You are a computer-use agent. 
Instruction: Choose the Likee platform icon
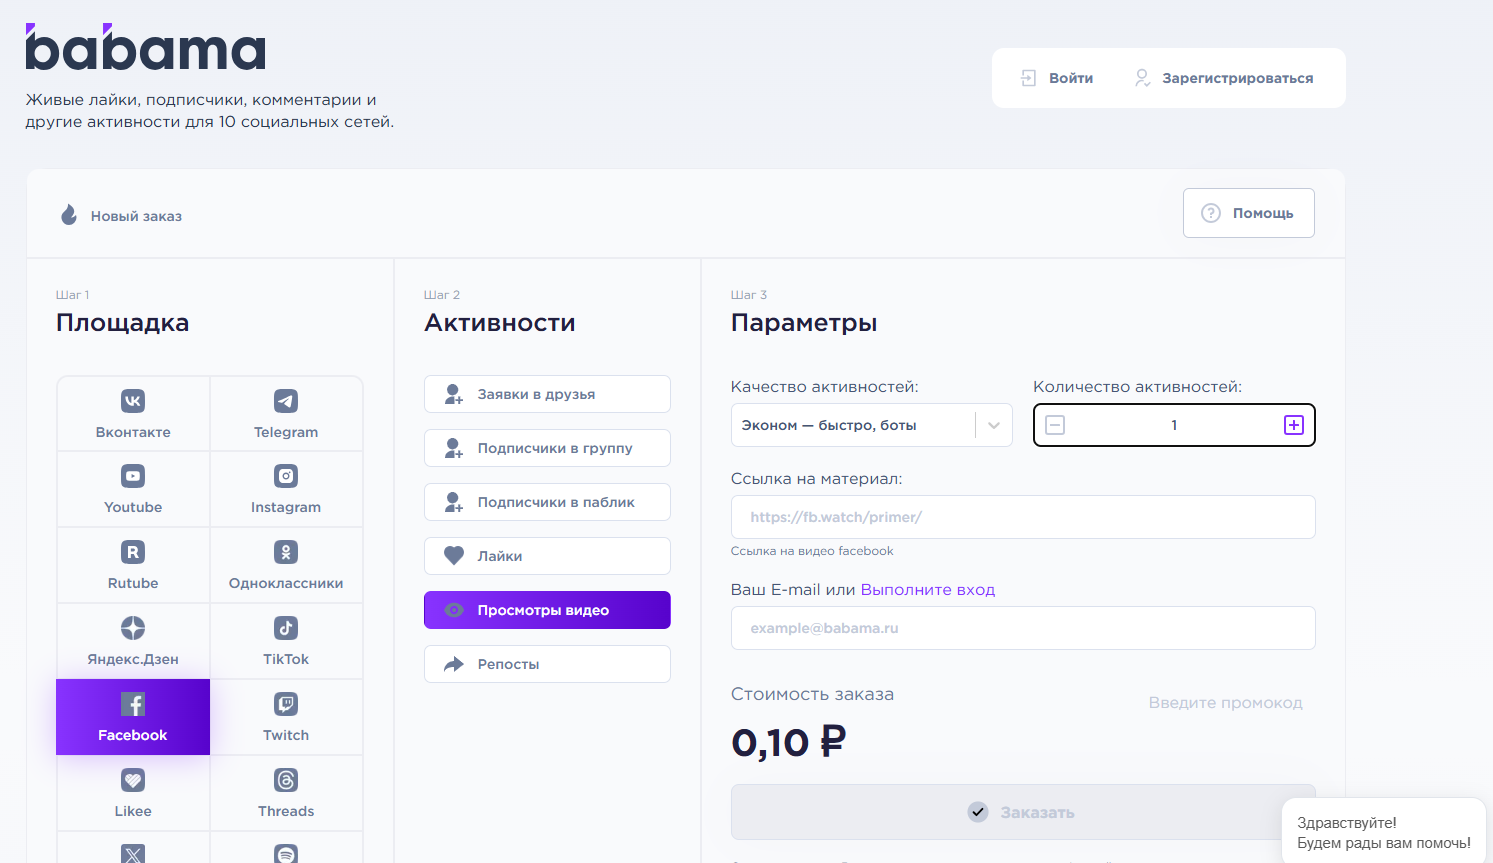(133, 780)
